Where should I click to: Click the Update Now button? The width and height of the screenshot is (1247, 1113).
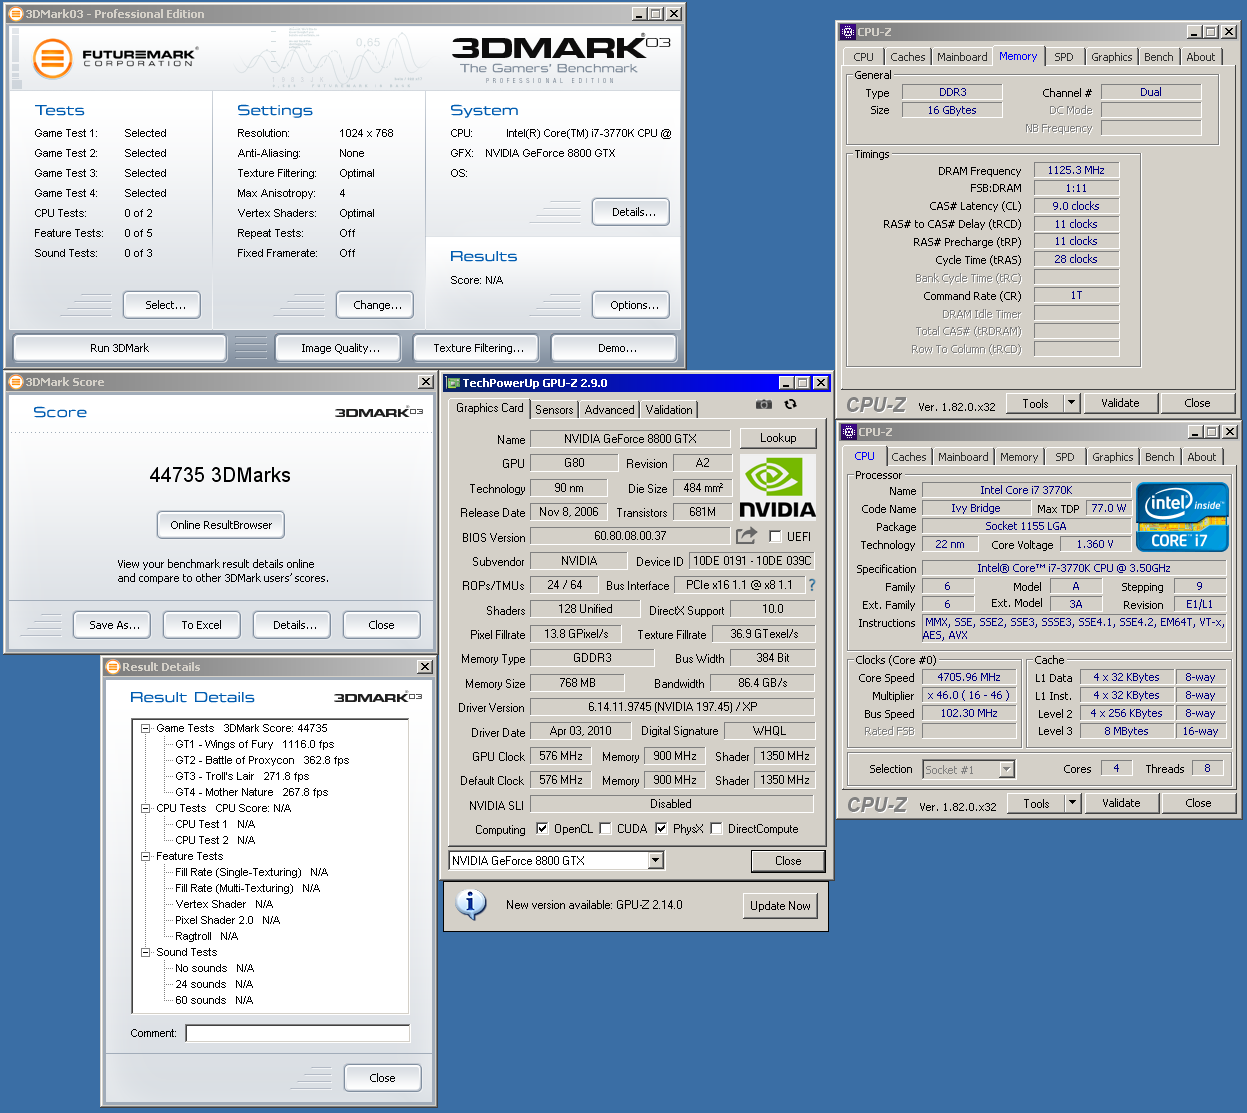tap(780, 905)
